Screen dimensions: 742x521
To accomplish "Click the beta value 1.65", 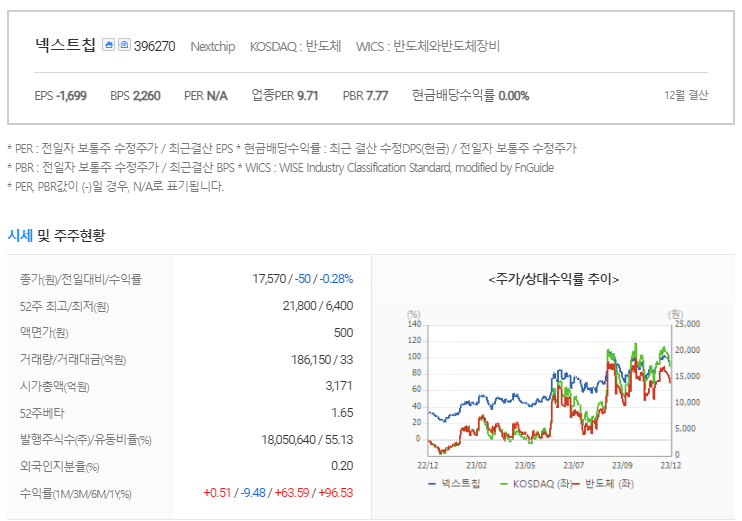I will 342,413.
